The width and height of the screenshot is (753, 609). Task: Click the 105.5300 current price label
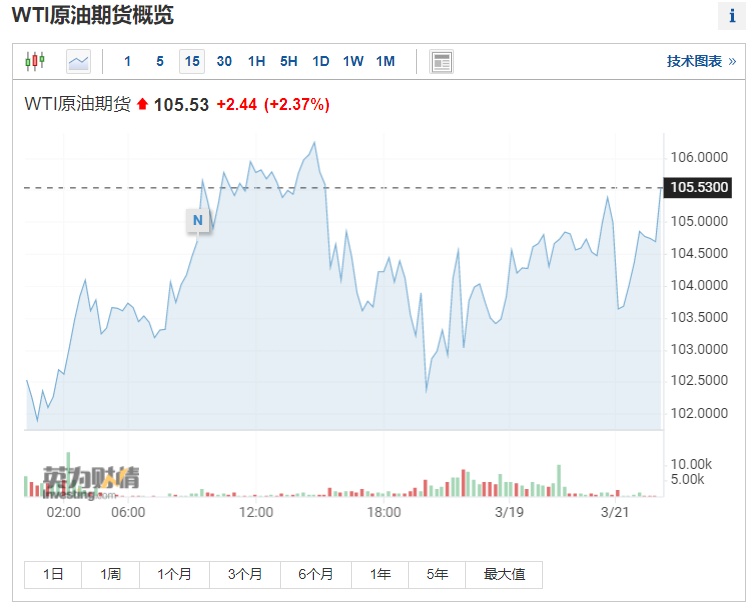(698, 187)
